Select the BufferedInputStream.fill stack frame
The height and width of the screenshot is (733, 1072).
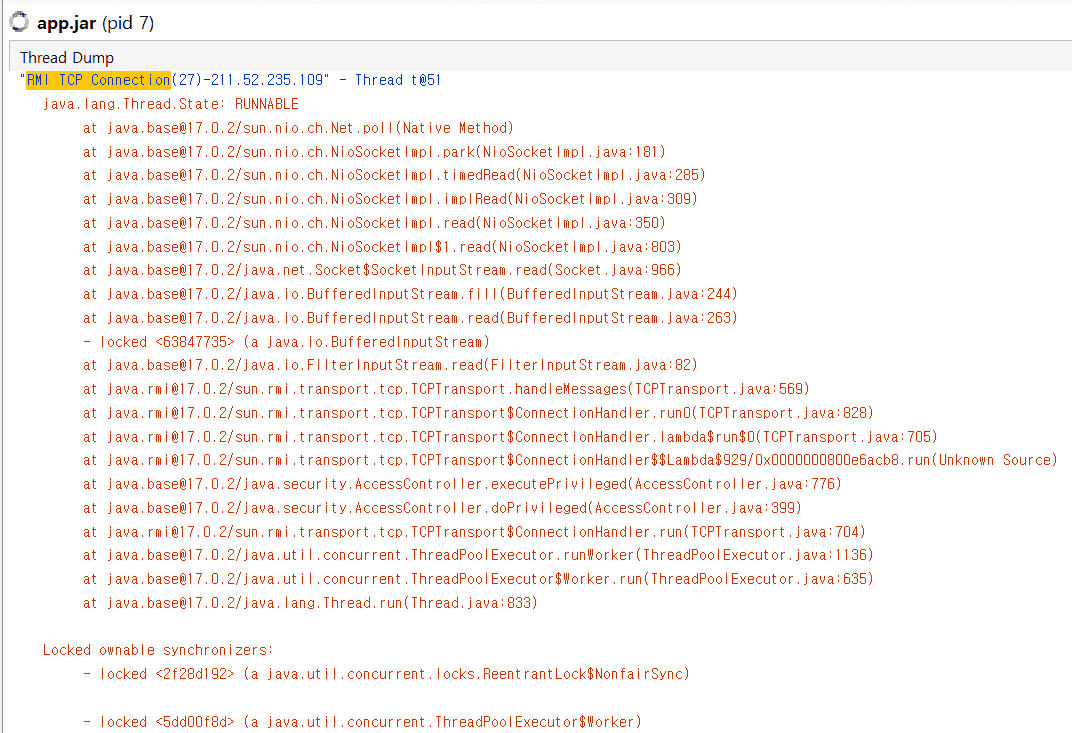coord(410,294)
